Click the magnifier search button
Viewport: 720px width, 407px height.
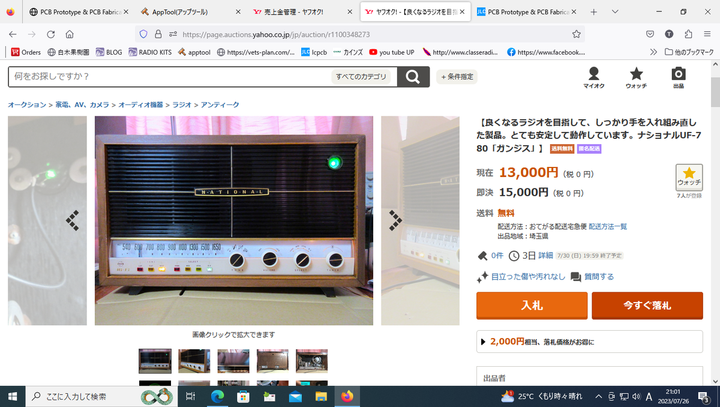tap(413, 77)
